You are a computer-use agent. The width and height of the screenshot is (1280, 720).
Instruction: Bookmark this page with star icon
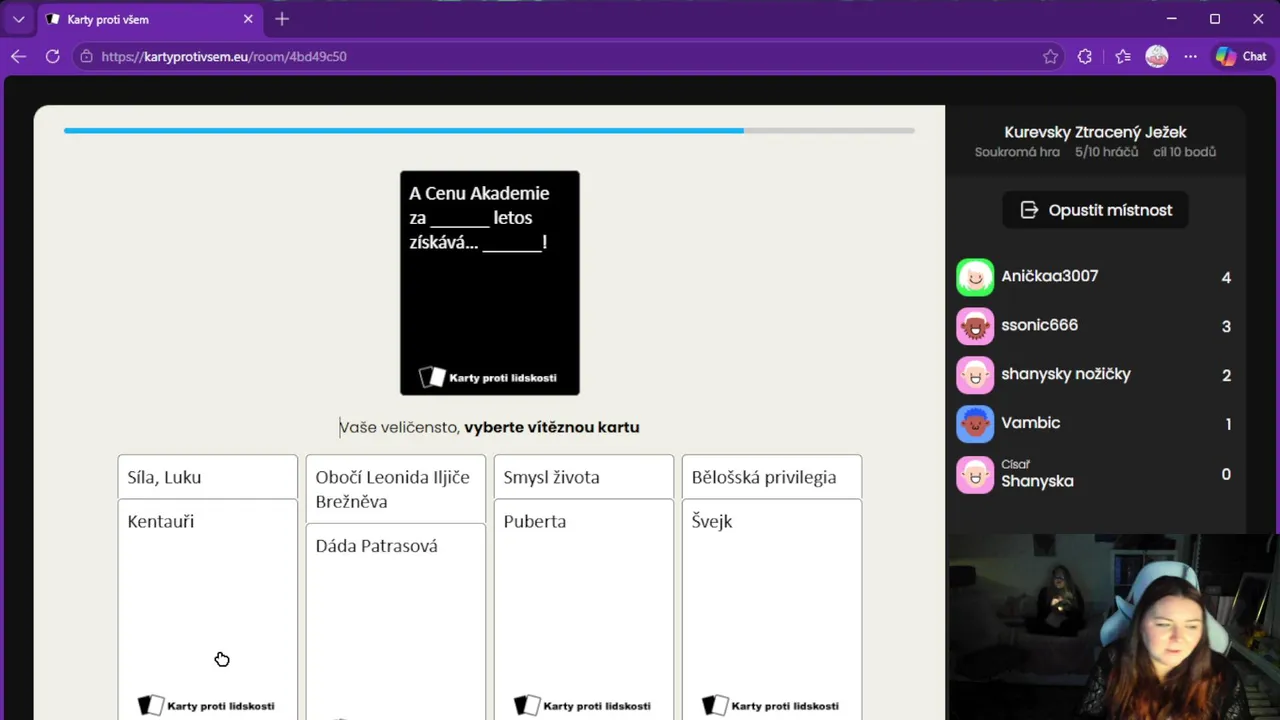tap(1050, 57)
